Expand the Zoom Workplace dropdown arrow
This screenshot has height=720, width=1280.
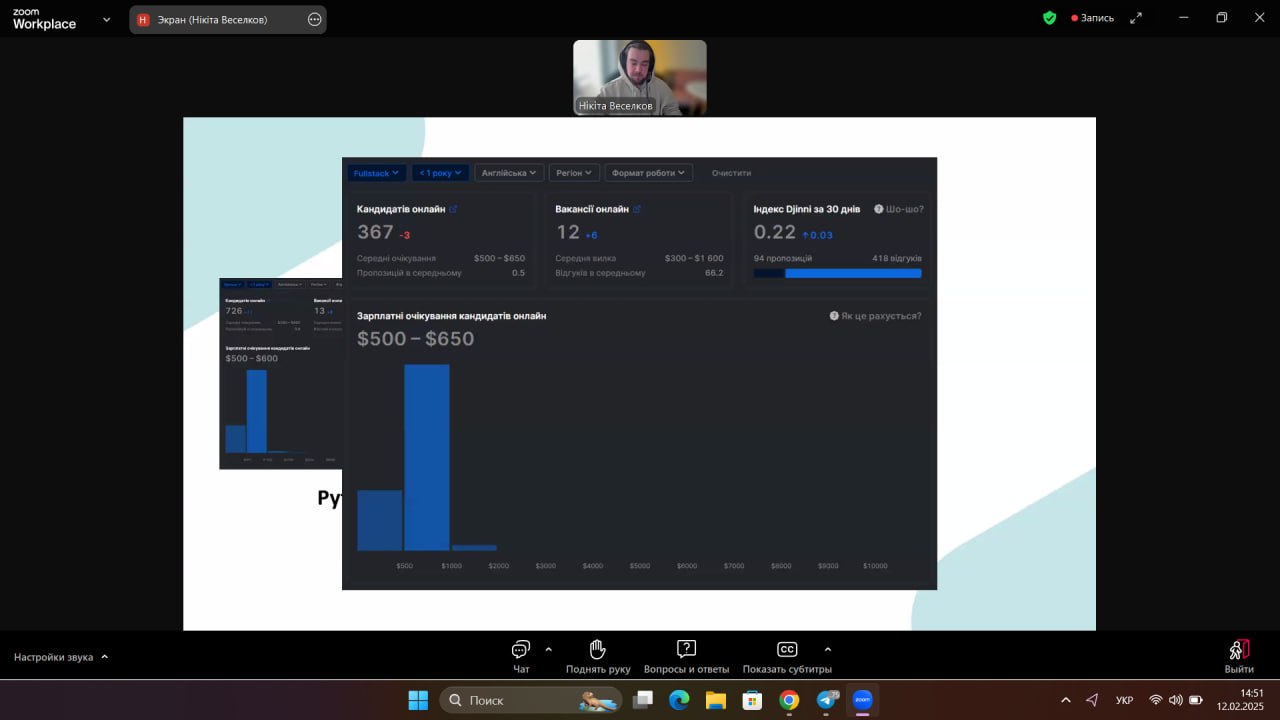[107, 19]
